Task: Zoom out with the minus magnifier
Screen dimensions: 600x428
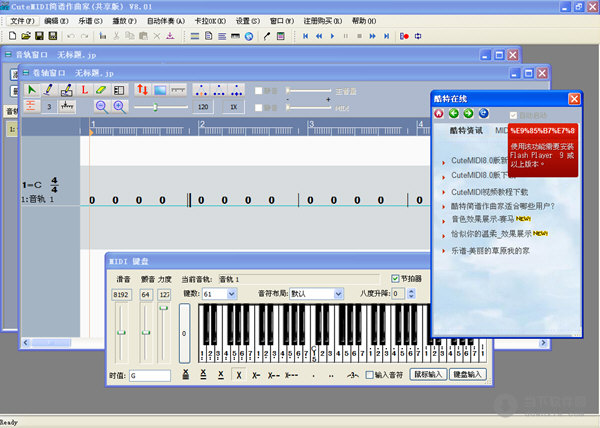Action: click(x=101, y=107)
